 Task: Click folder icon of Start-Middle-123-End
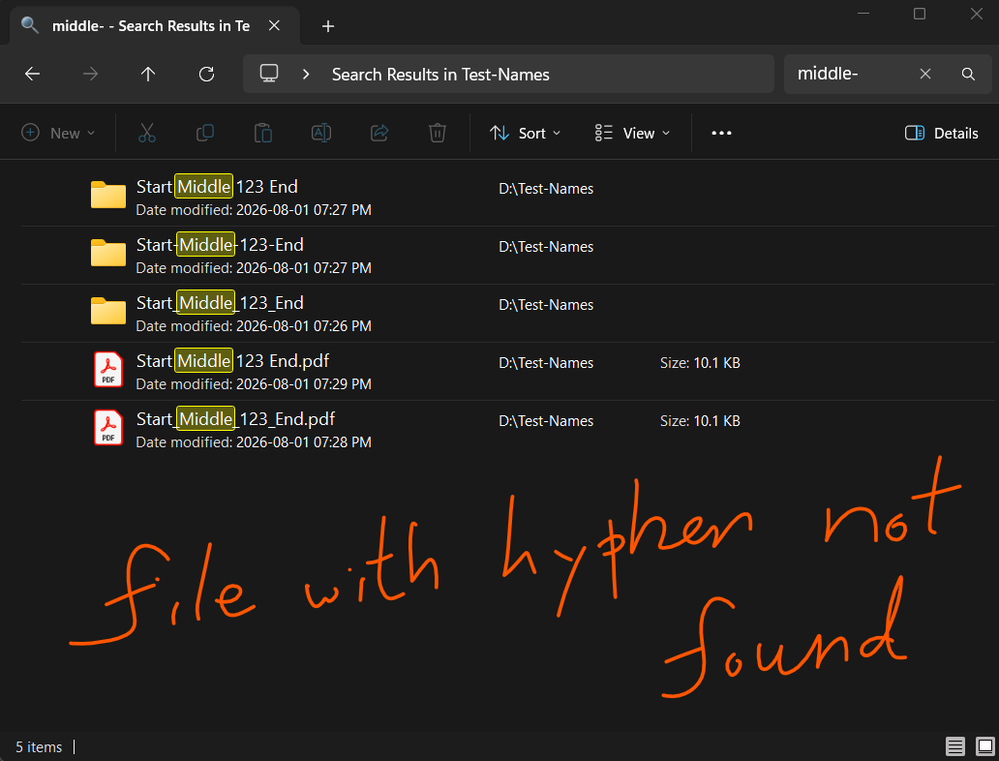[x=108, y=253]
